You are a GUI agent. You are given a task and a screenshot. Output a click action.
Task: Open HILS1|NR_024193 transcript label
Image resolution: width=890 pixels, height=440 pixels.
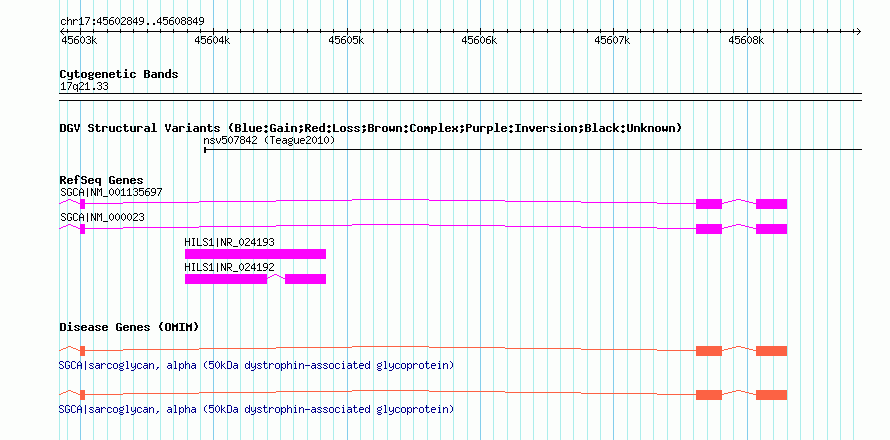click(x=229, y=242)
